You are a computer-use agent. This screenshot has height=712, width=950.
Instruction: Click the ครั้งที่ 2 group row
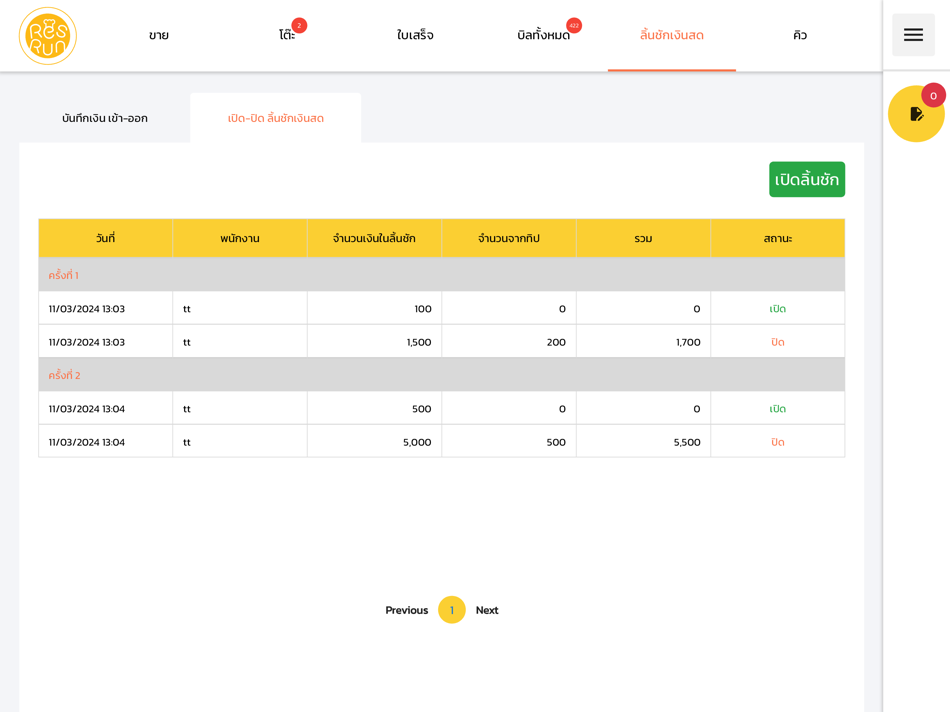[x=442, y=374]
